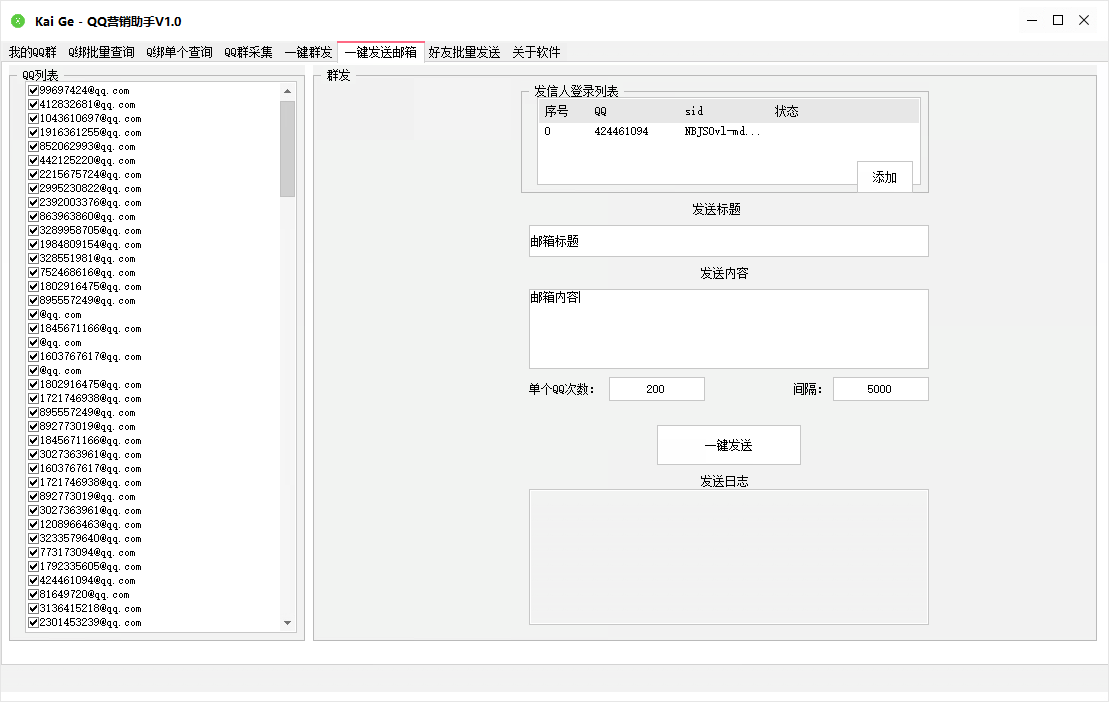Image resolution: width=1109 pixels, height=702 pixels.
Task: Click the 状态 column header
Action: pos(787,111)
